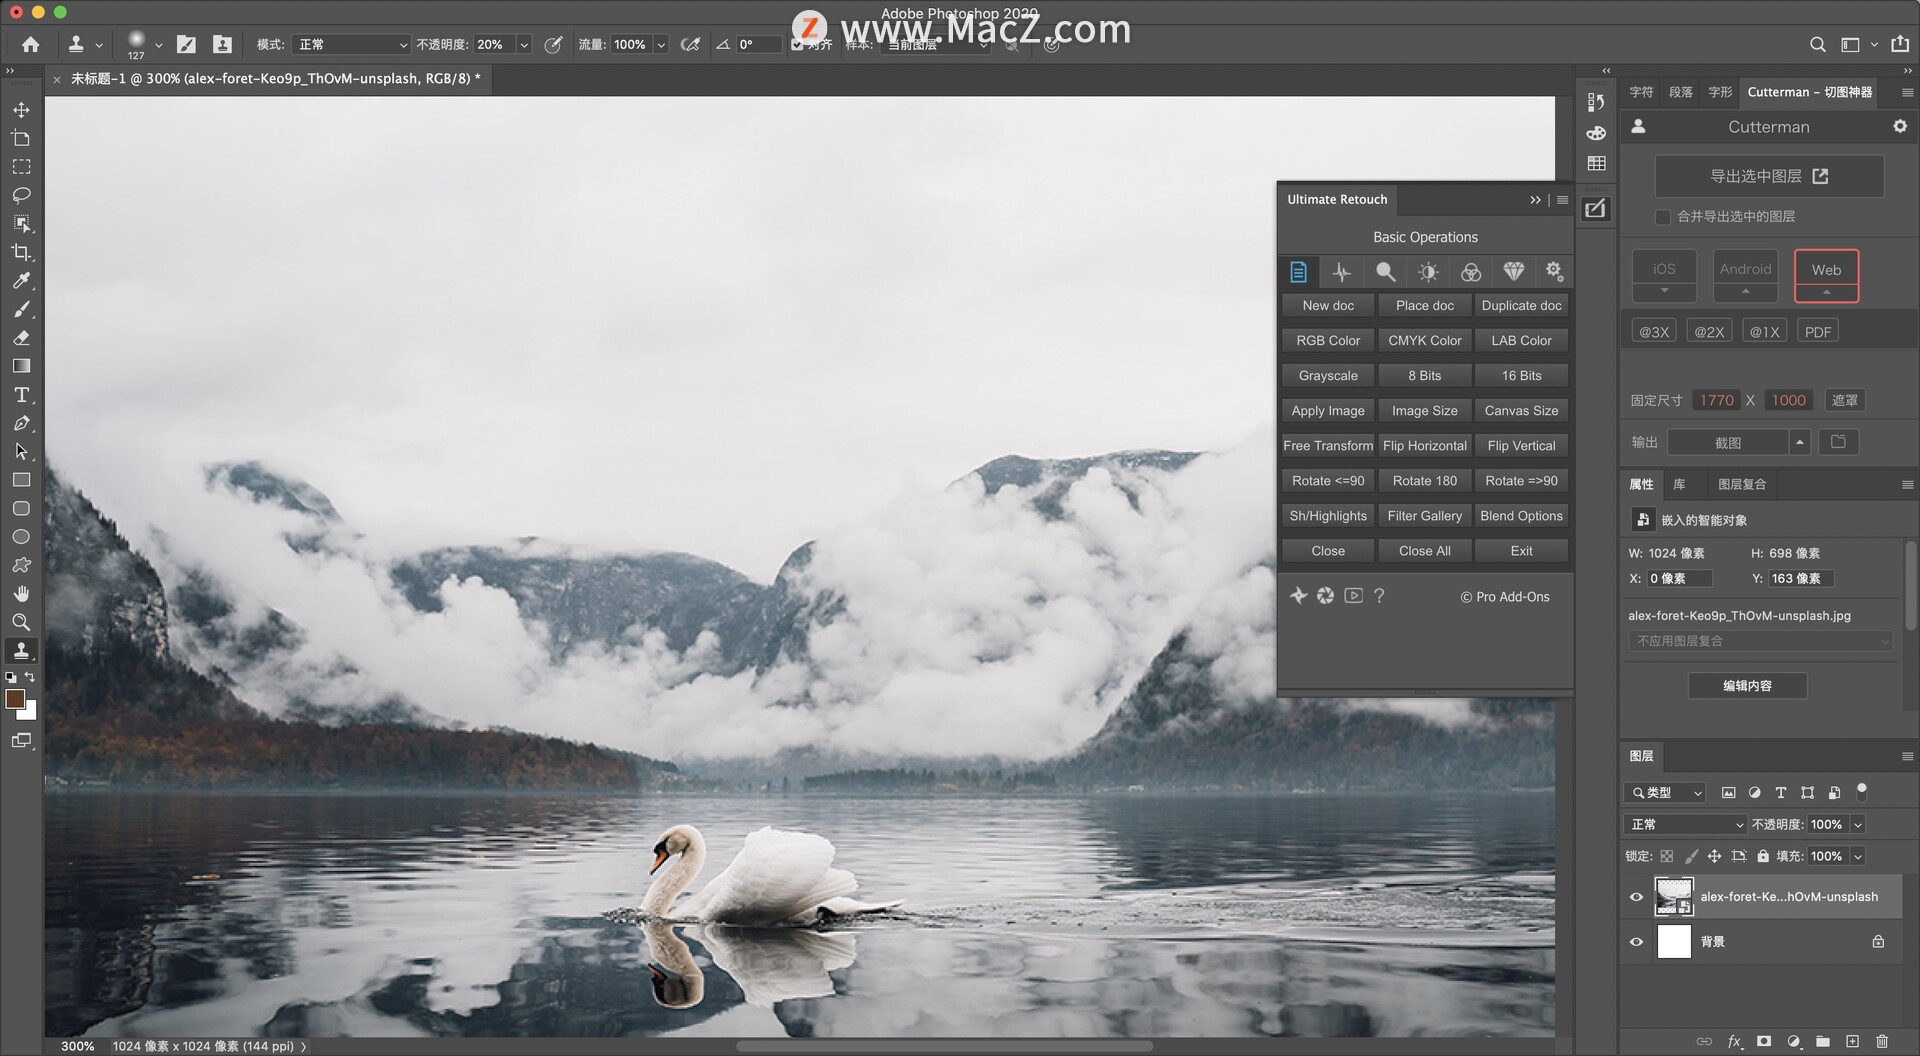This screenshot has height=1056, width=1920.
Task: Open the Ultimate Retouch settings gears tab
Action: (1554, 271)
